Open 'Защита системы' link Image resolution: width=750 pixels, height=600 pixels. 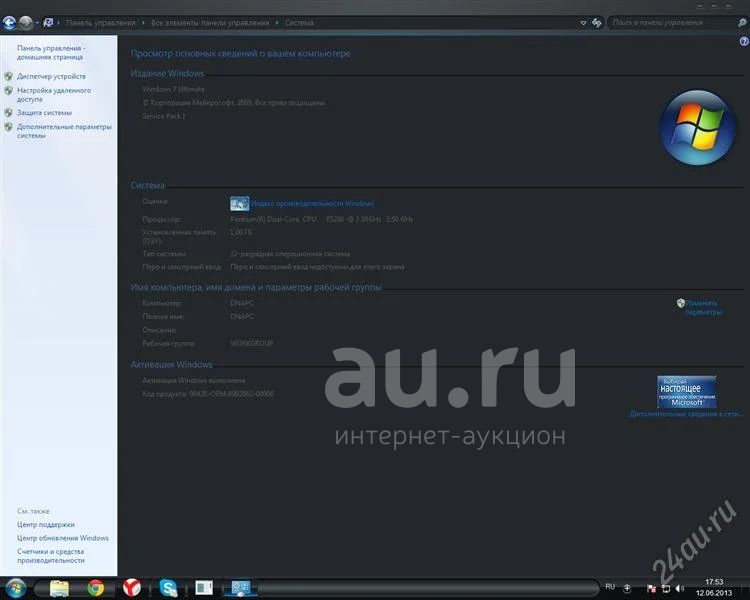pos(44,112)
